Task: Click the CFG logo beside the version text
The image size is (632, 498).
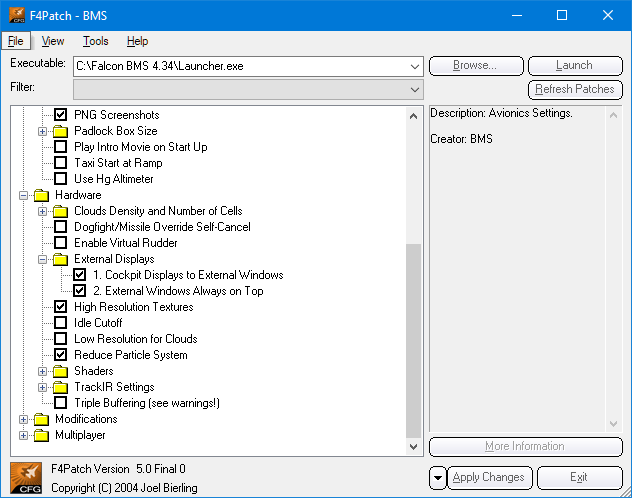Action: (26, 478)
